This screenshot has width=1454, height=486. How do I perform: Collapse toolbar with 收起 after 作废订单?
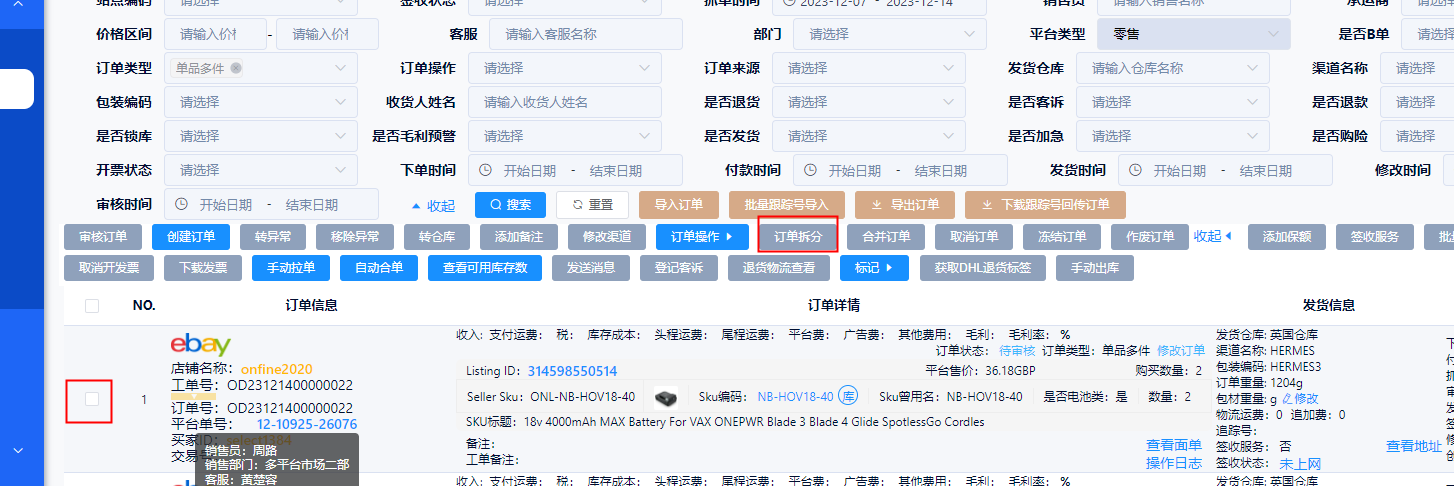pyautogui.click(x=1213, y=237)
